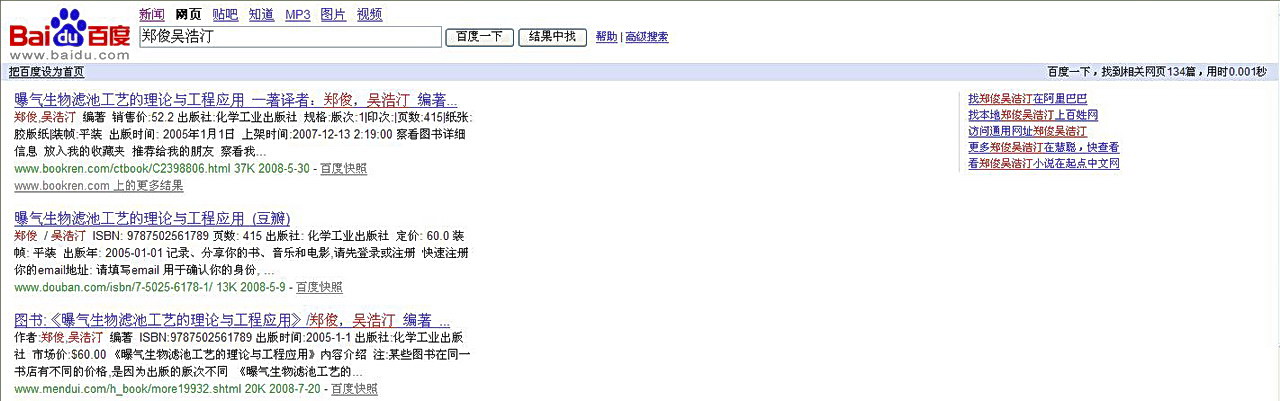Click the Baidu logo
The image size is (1280, 401).
tap(70, 34)
